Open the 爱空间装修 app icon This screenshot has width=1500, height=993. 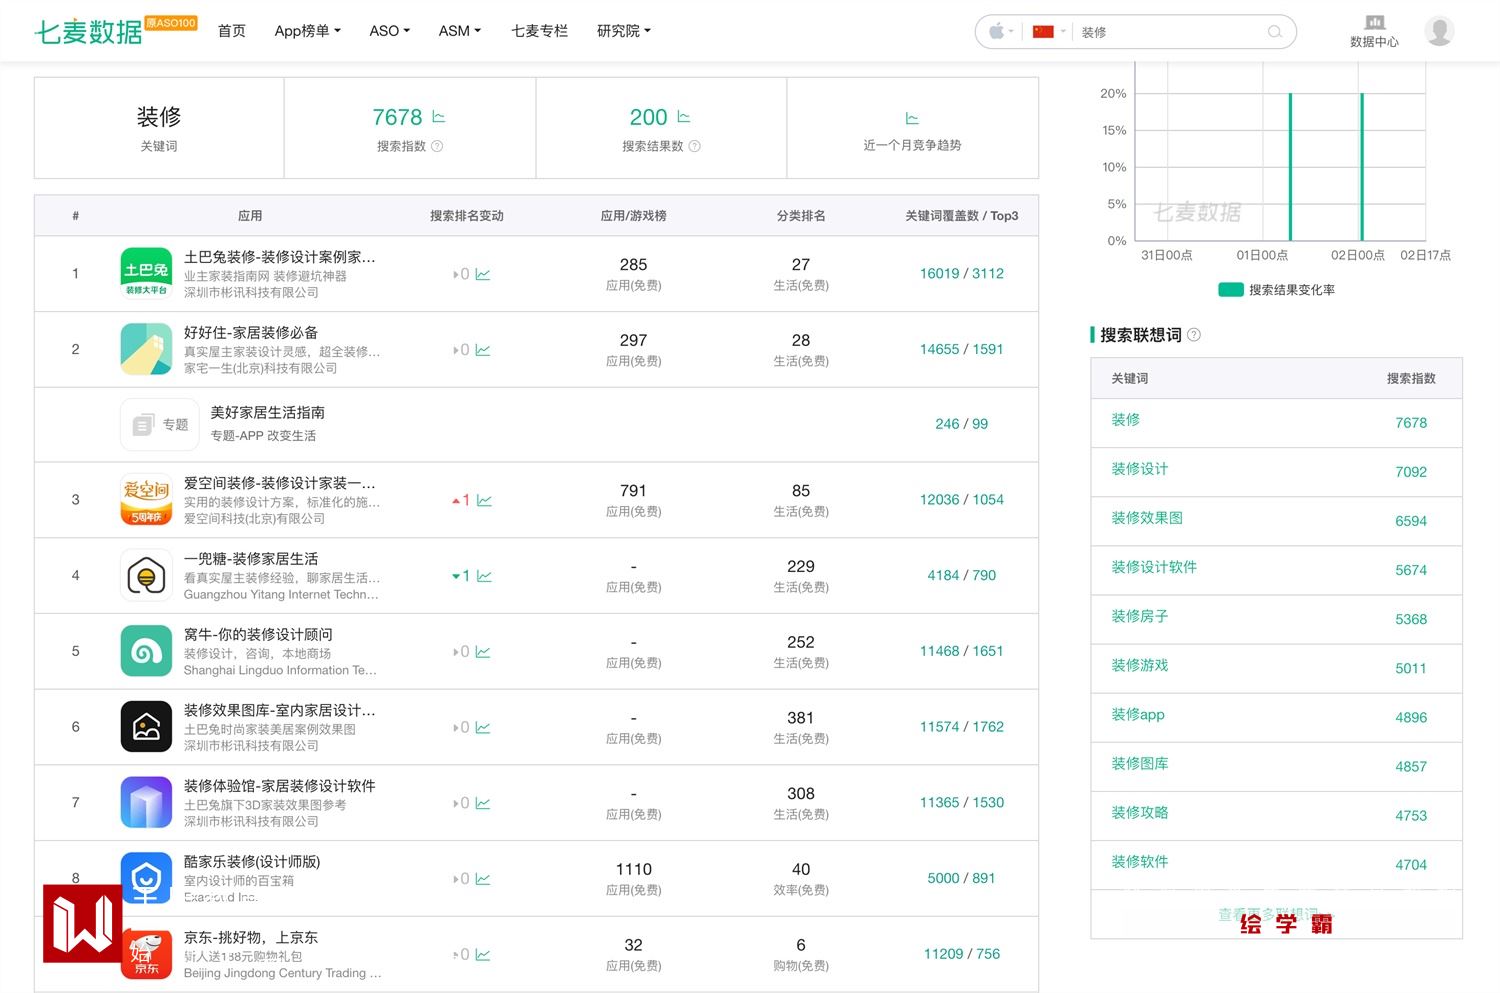(146, 499)
